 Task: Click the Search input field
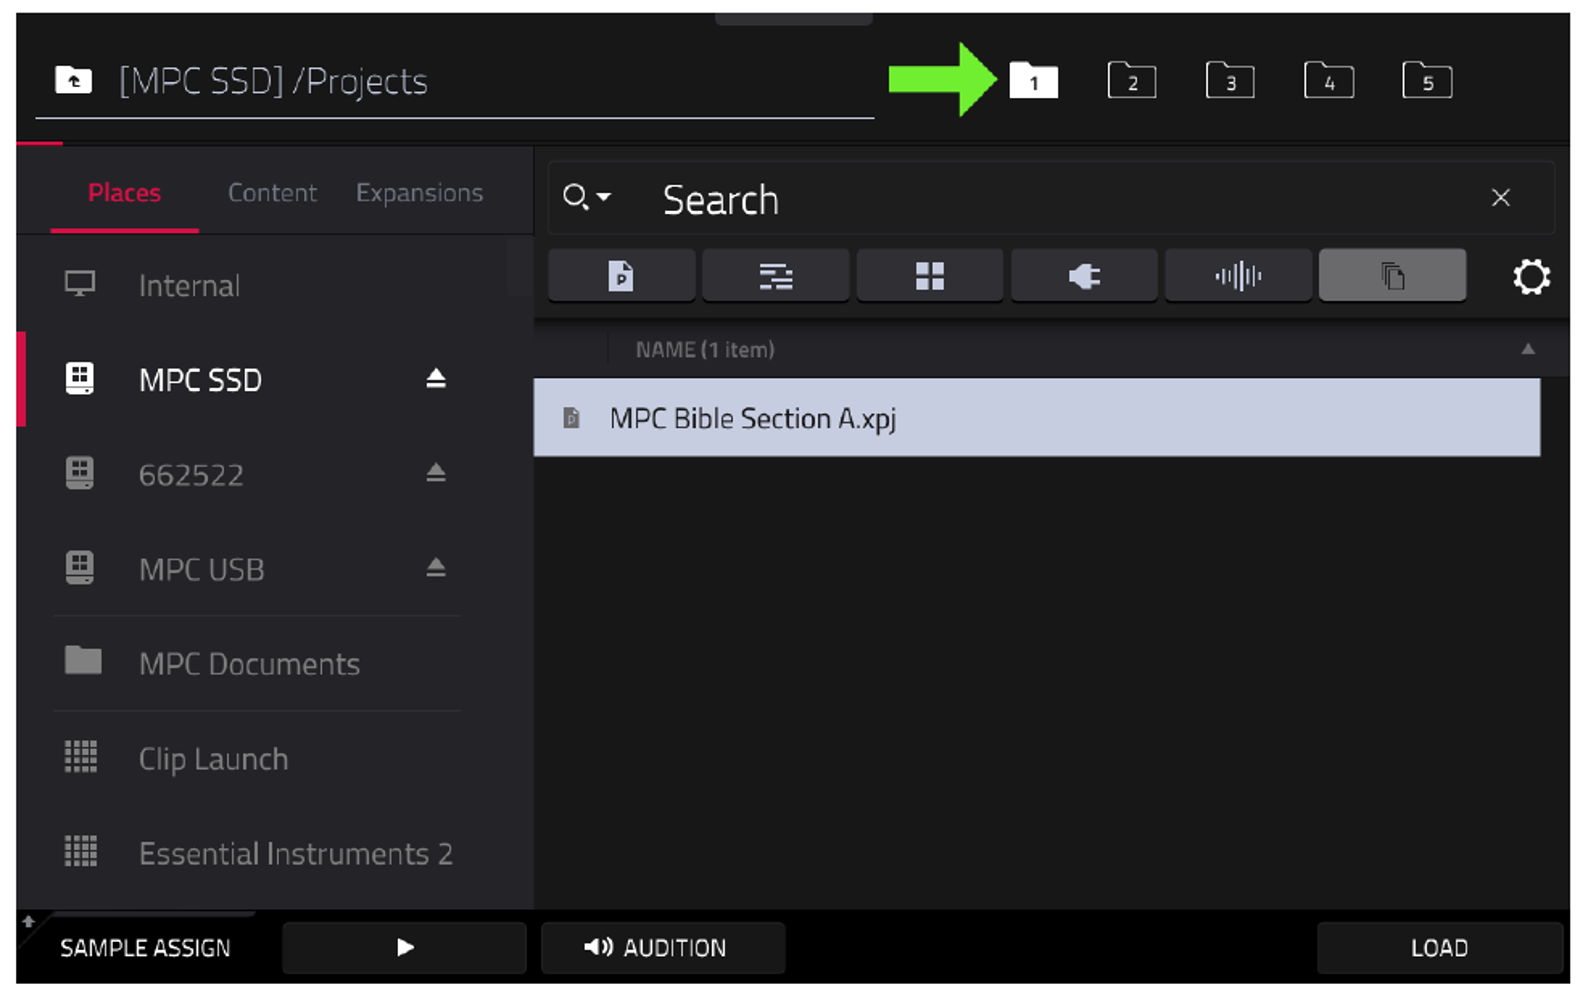(1050, 199)
